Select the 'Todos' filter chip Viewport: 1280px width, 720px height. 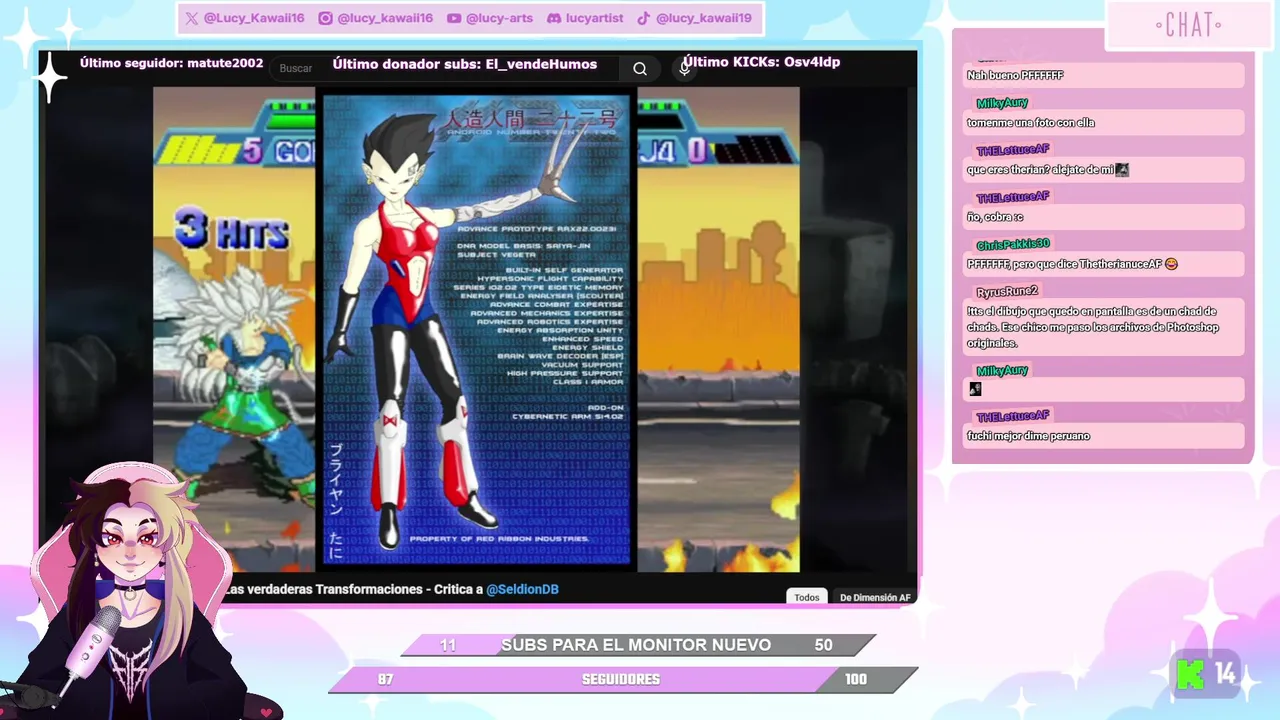[807, 597]
